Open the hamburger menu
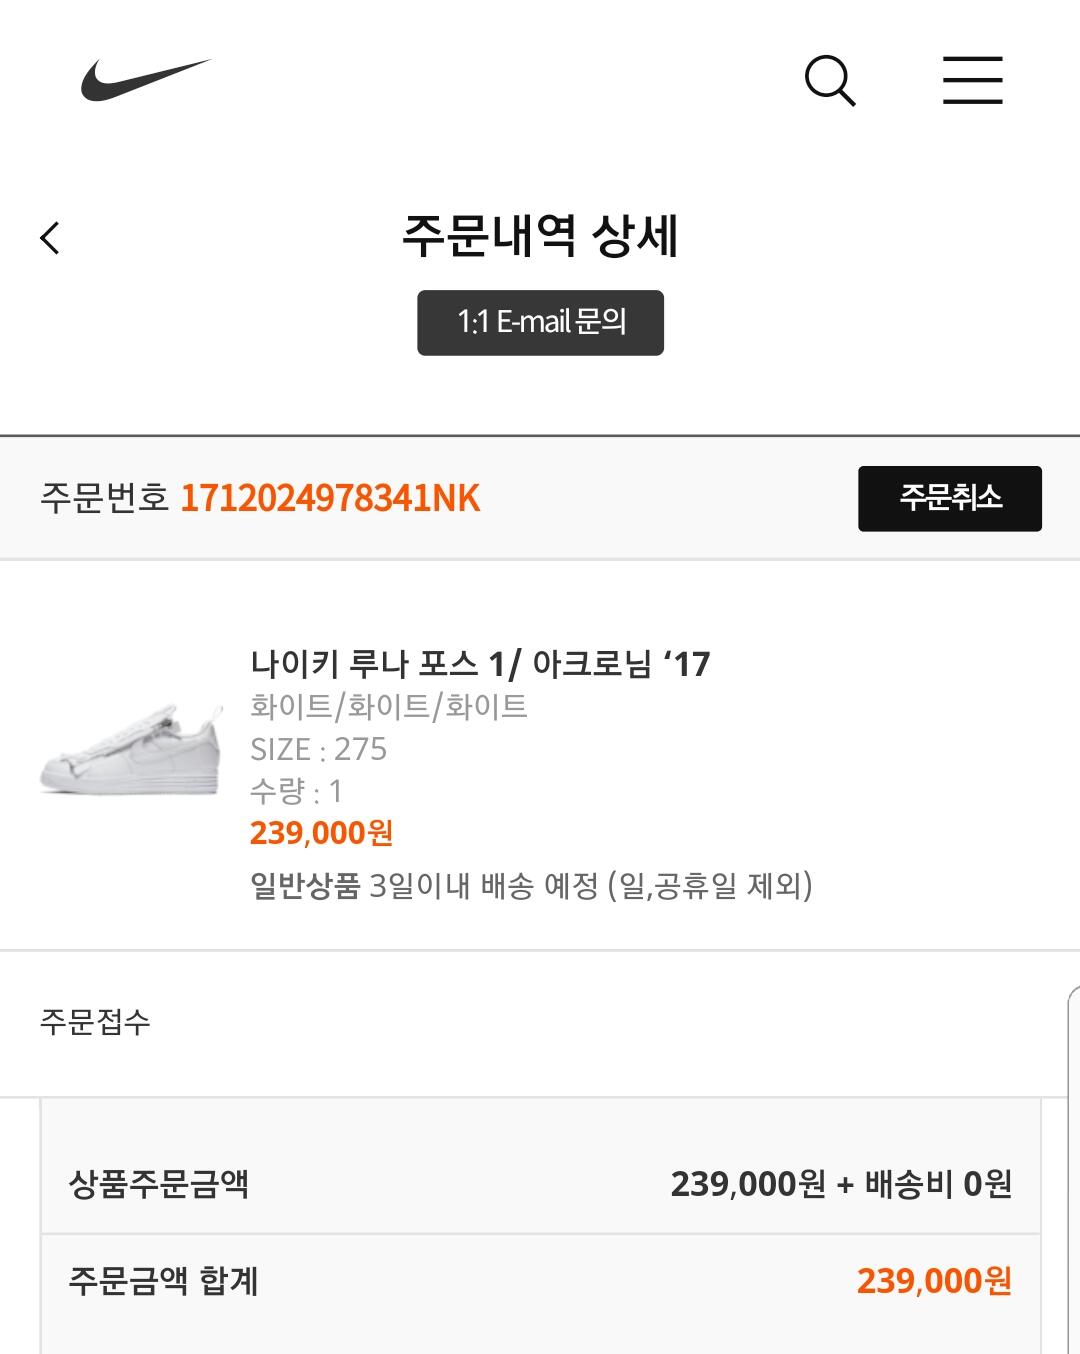 coord(972,80)
